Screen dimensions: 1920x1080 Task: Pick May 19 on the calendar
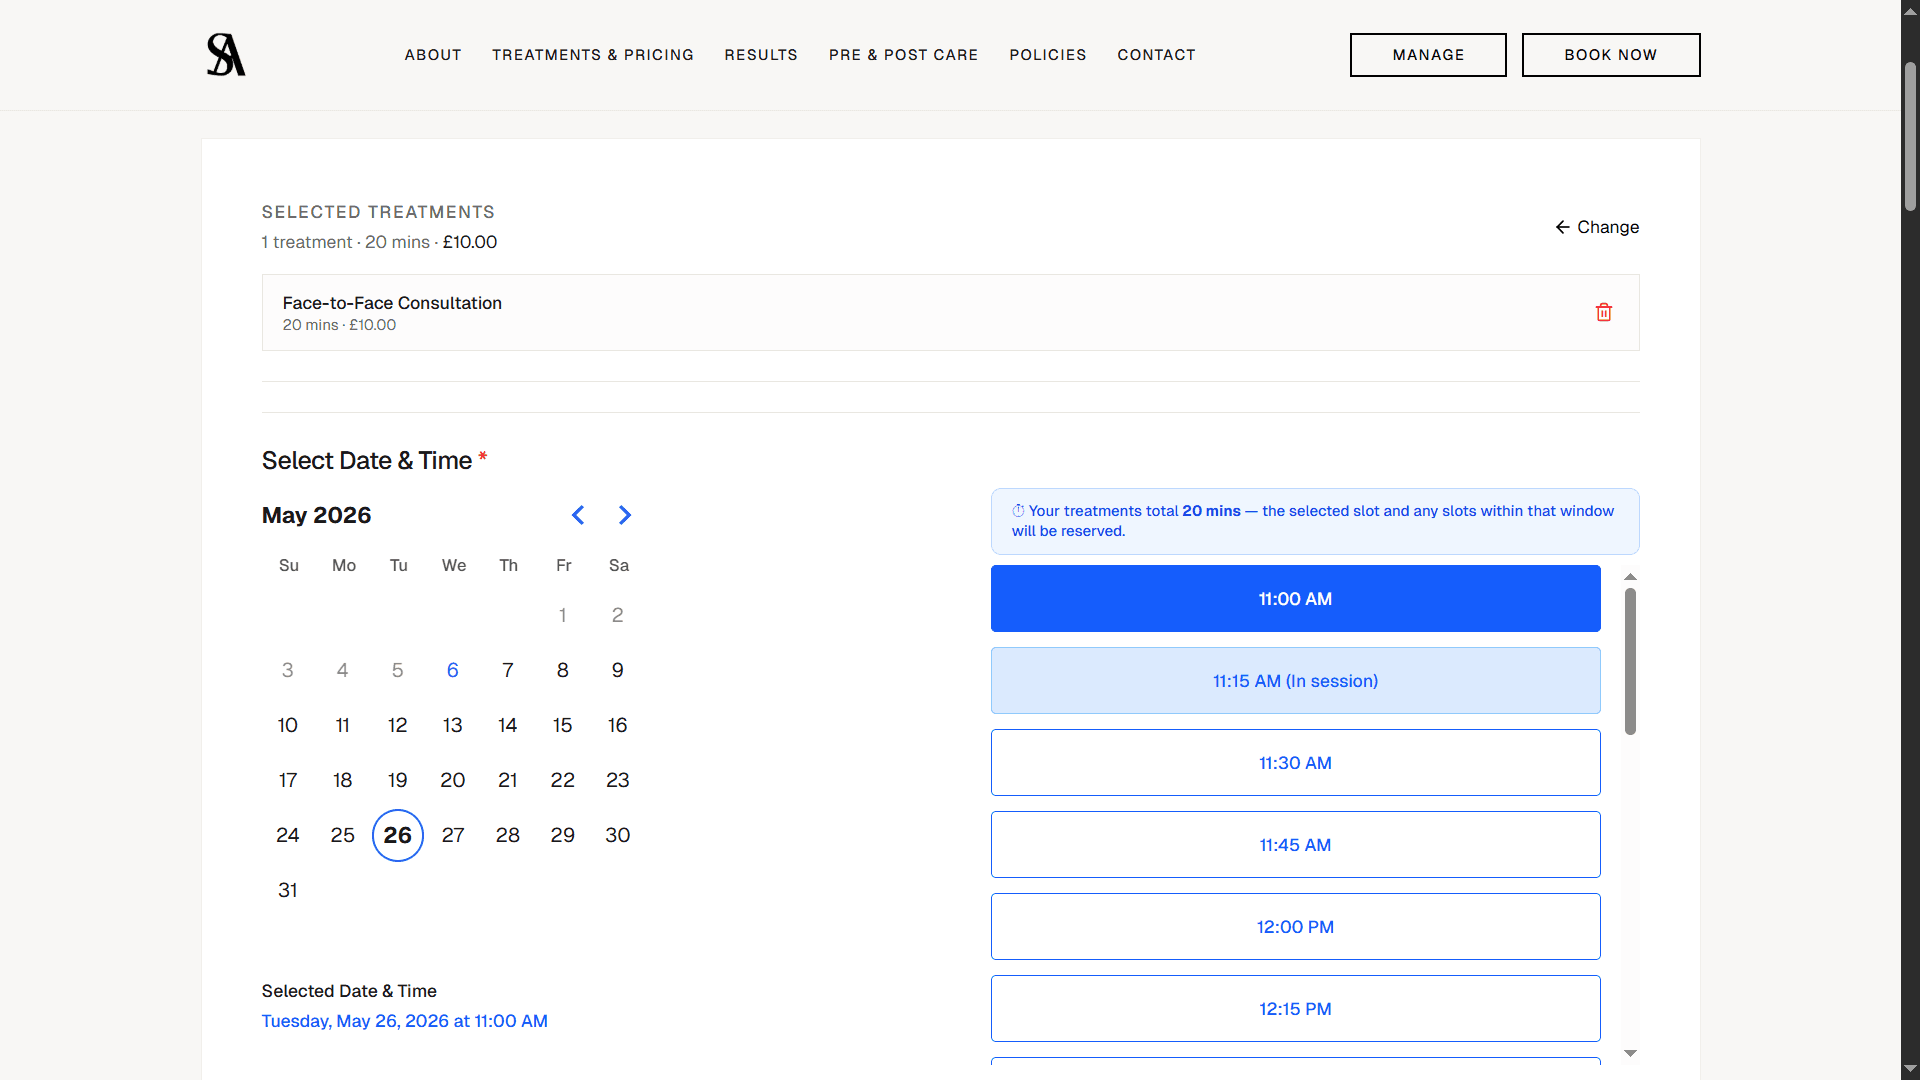tap(398, 780)
